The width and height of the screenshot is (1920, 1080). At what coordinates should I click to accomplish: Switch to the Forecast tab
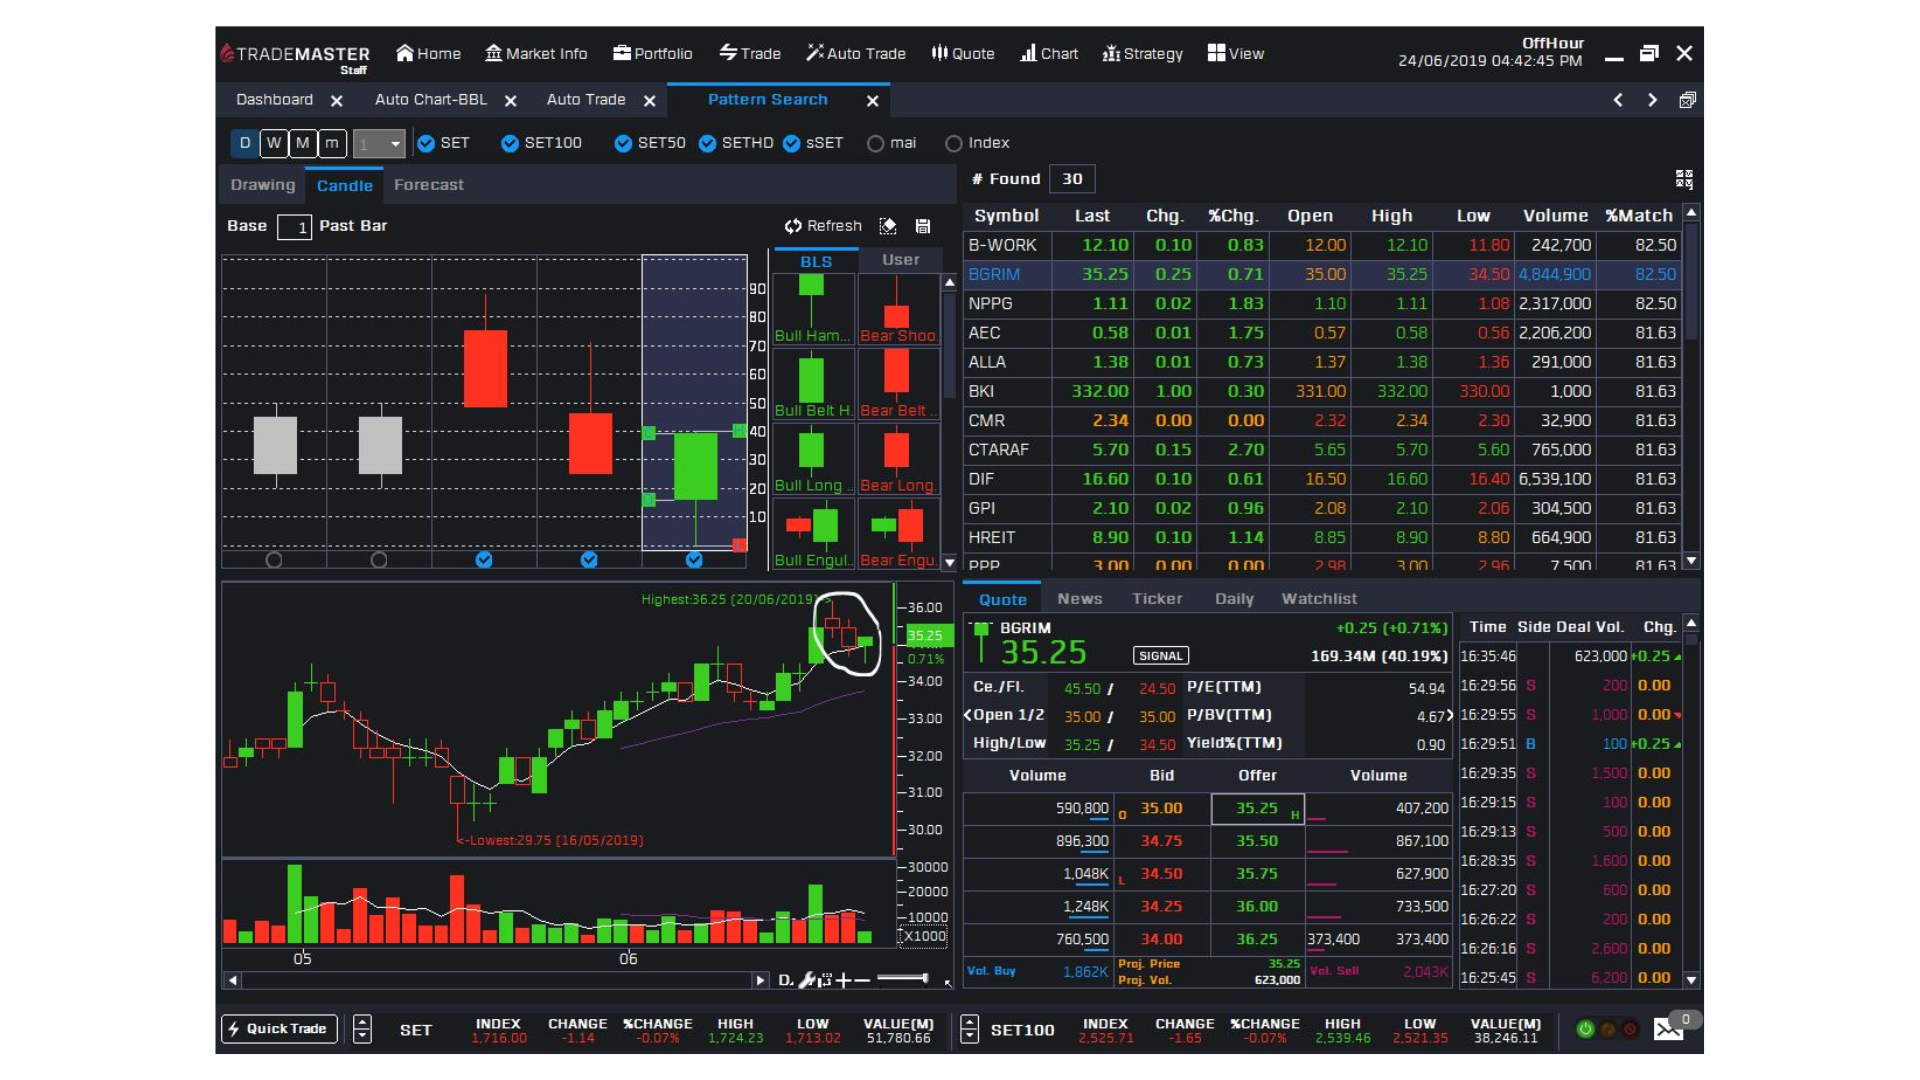[428, 185]
